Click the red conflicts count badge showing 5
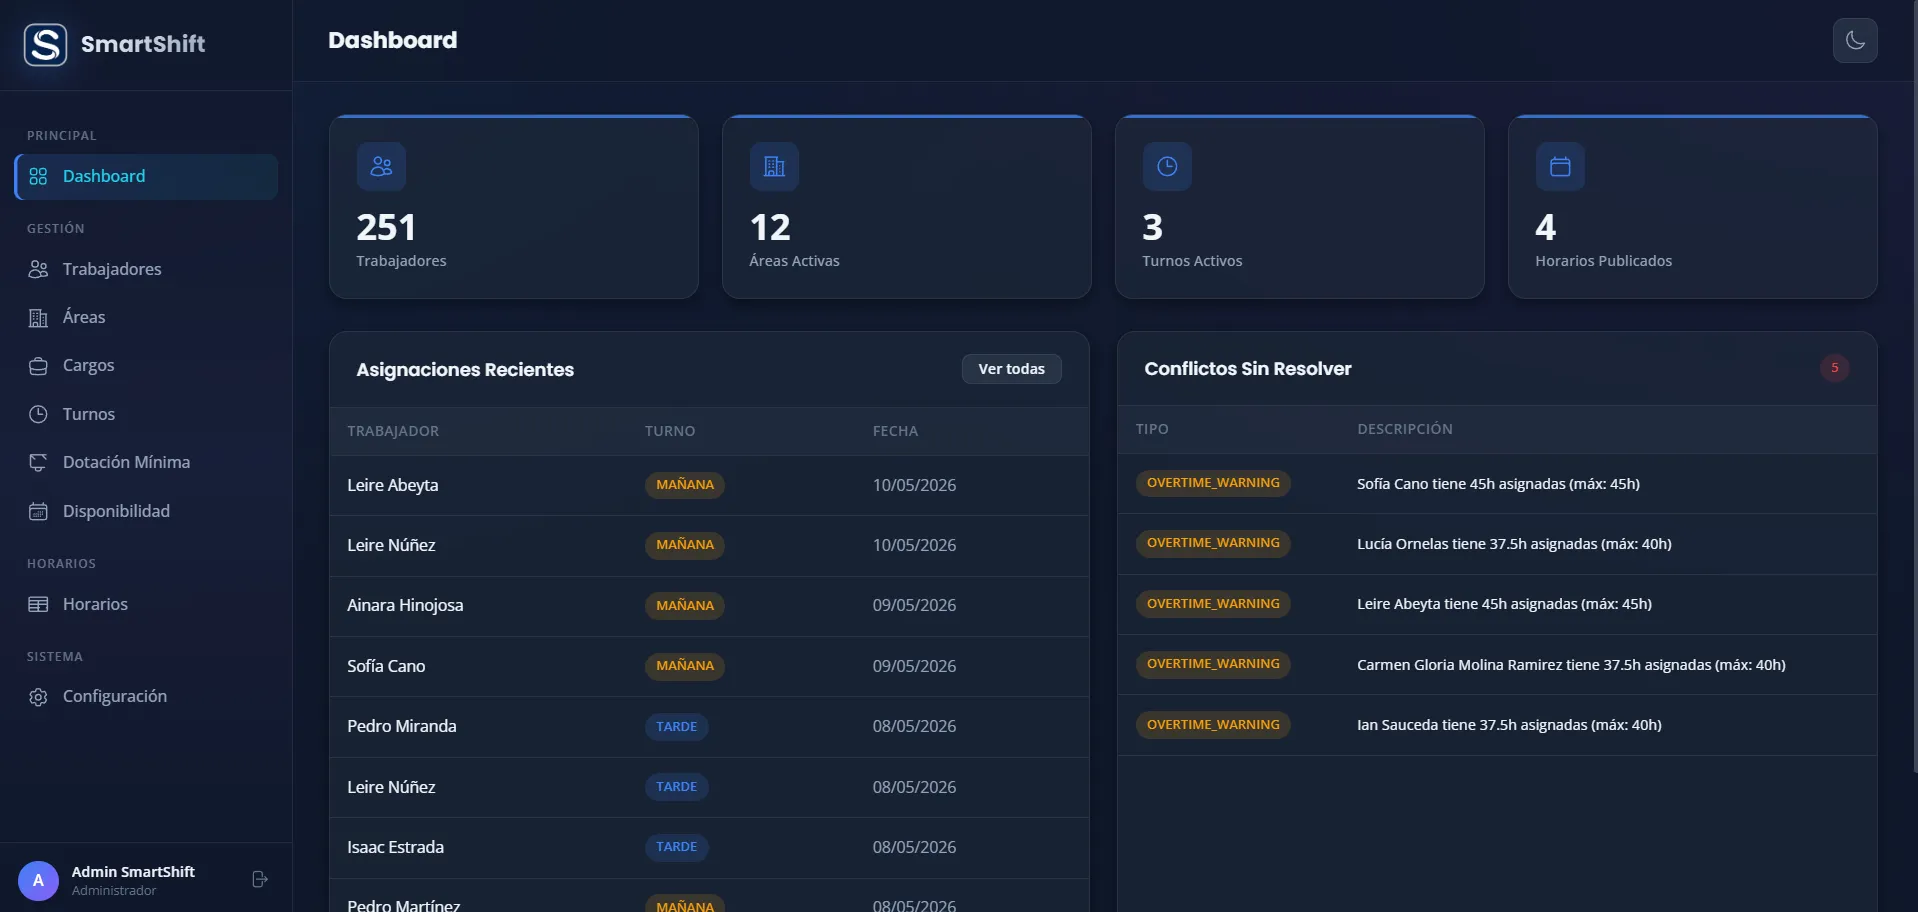This screenshot has height=912, width=1918. click(1834, 368)
